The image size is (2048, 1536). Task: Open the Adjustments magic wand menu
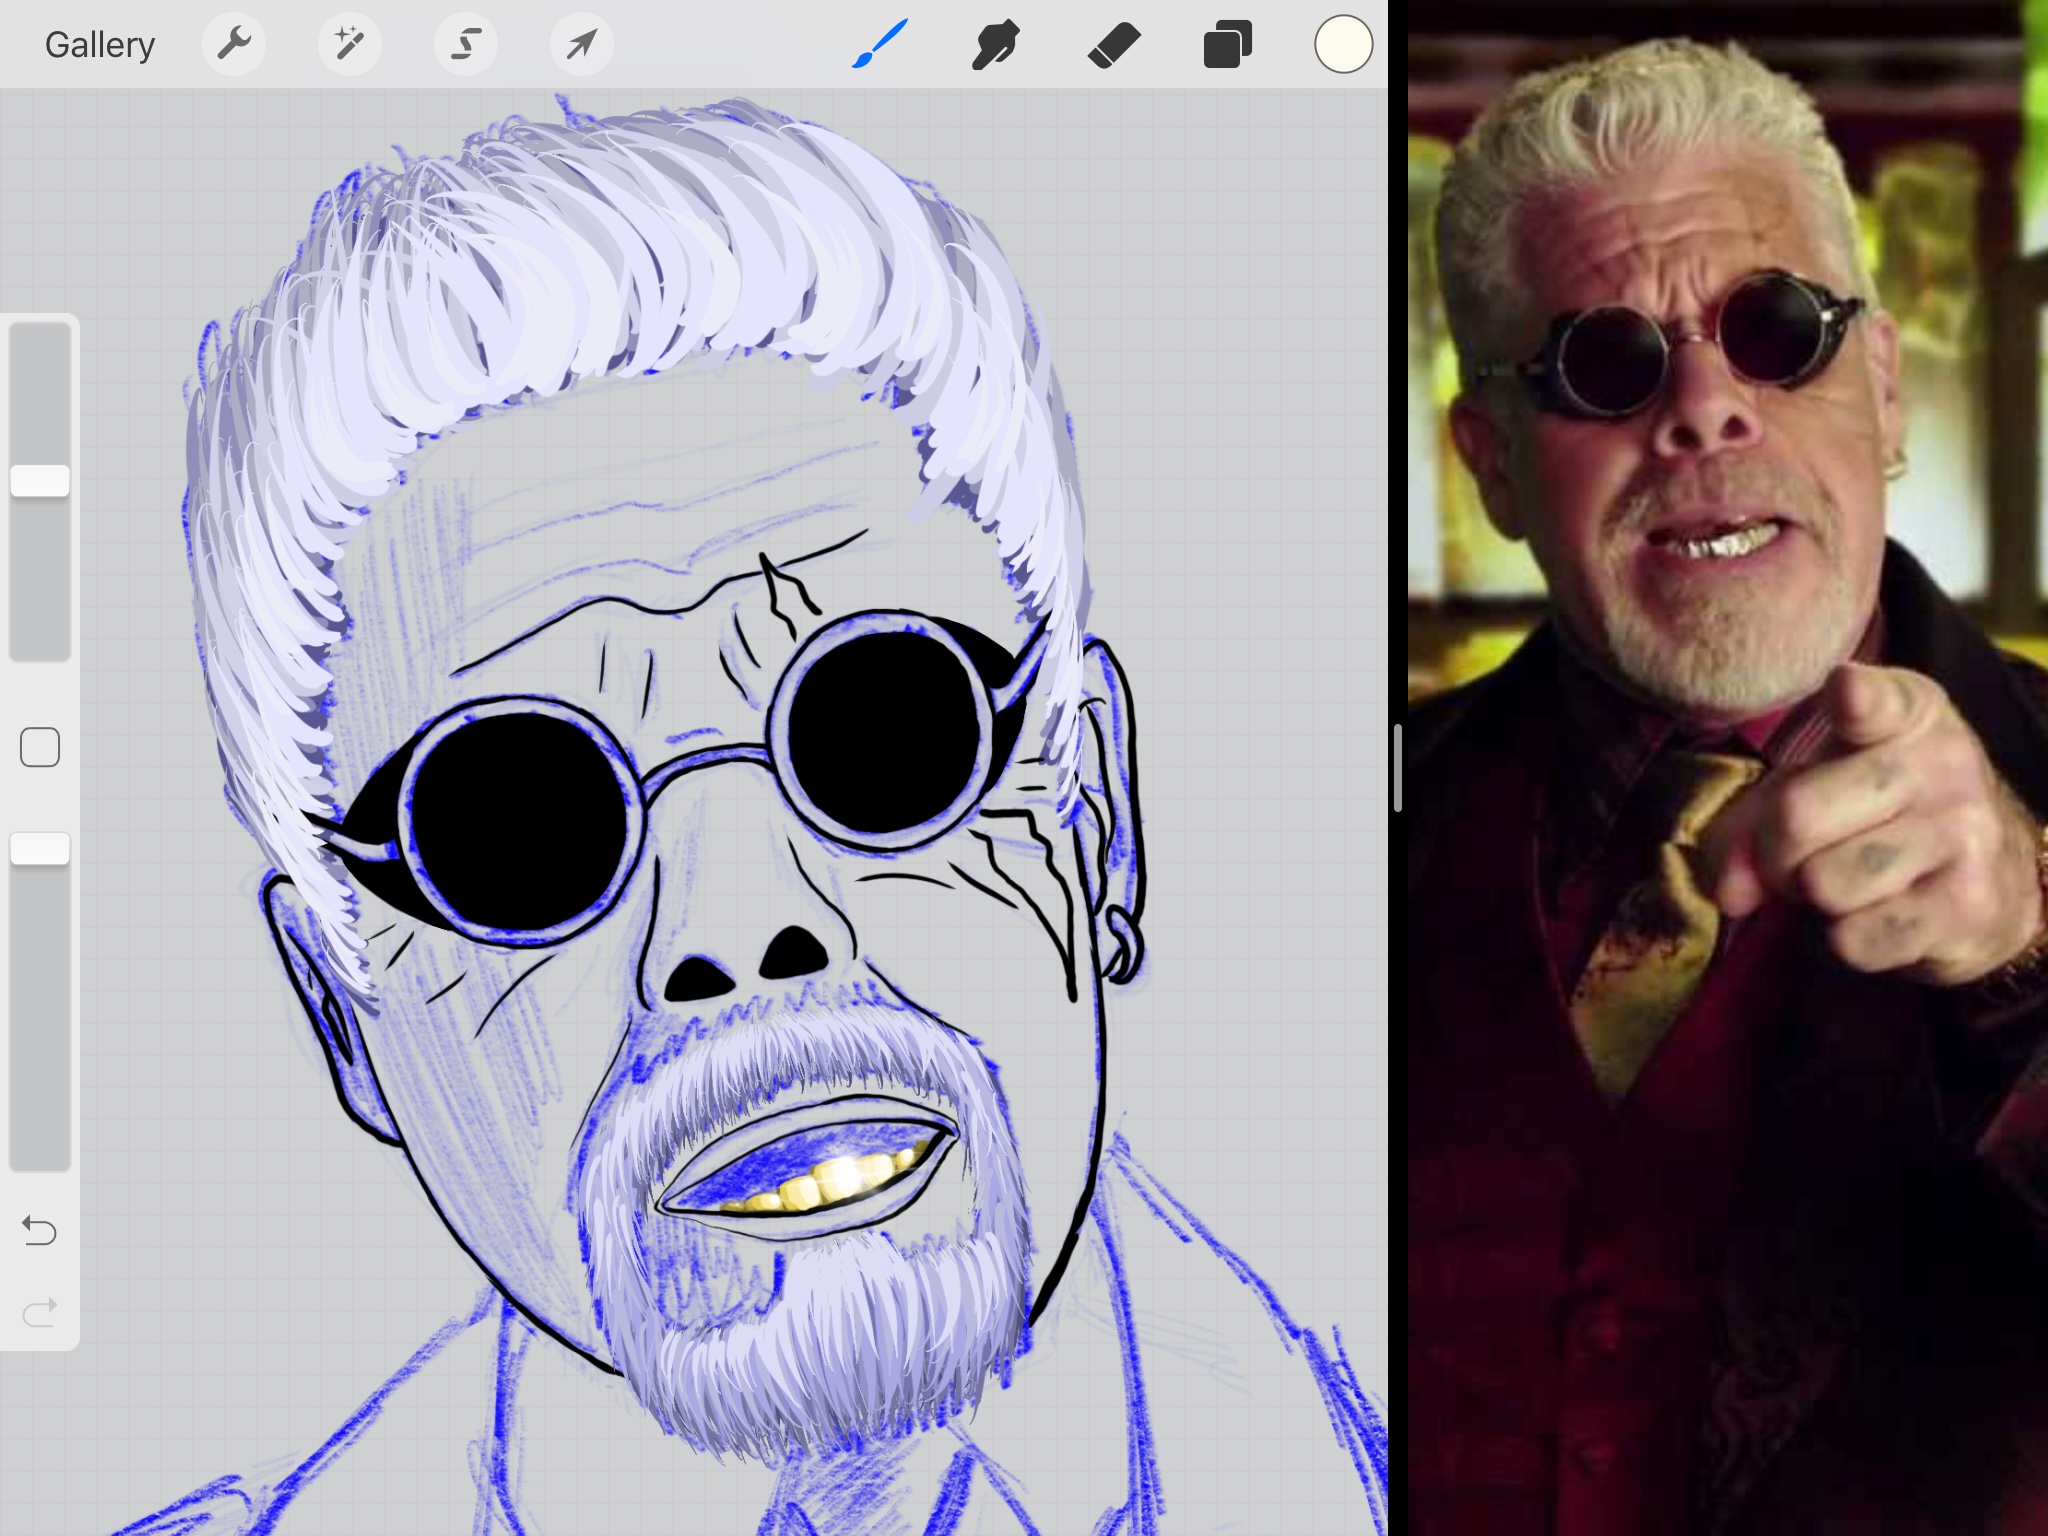click(x=349, y=44)
